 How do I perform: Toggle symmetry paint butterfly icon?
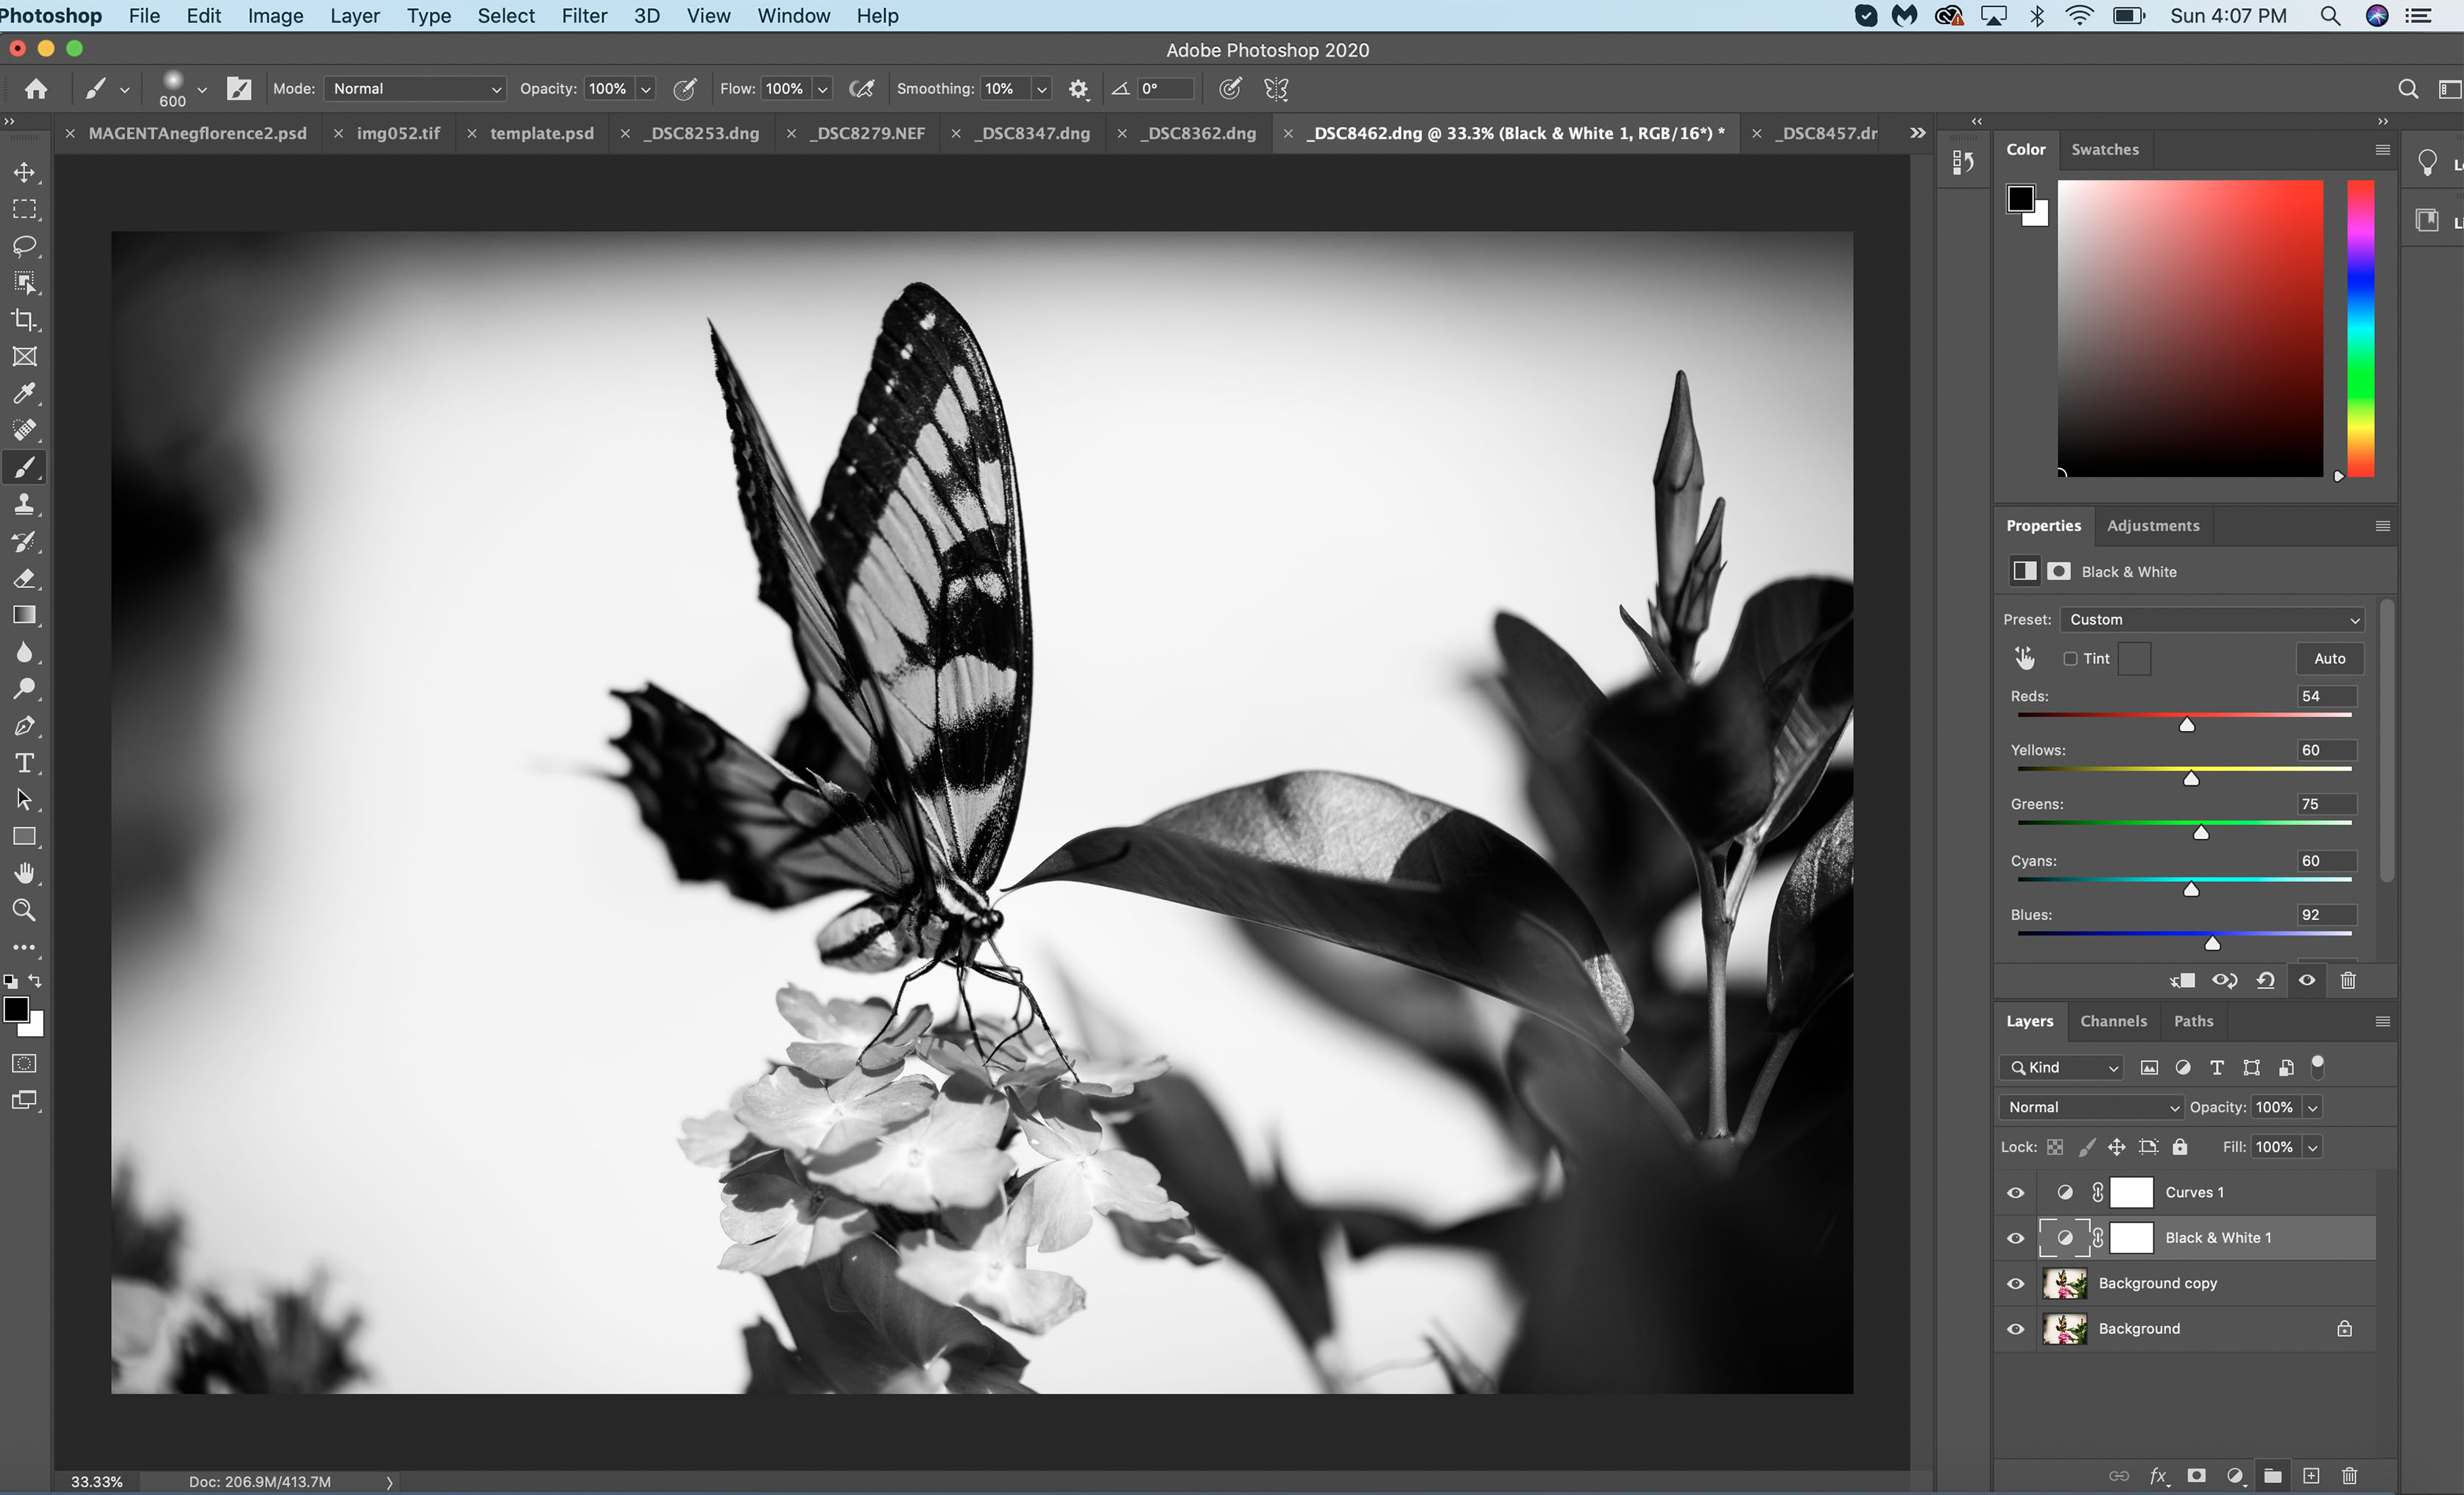1276,89
